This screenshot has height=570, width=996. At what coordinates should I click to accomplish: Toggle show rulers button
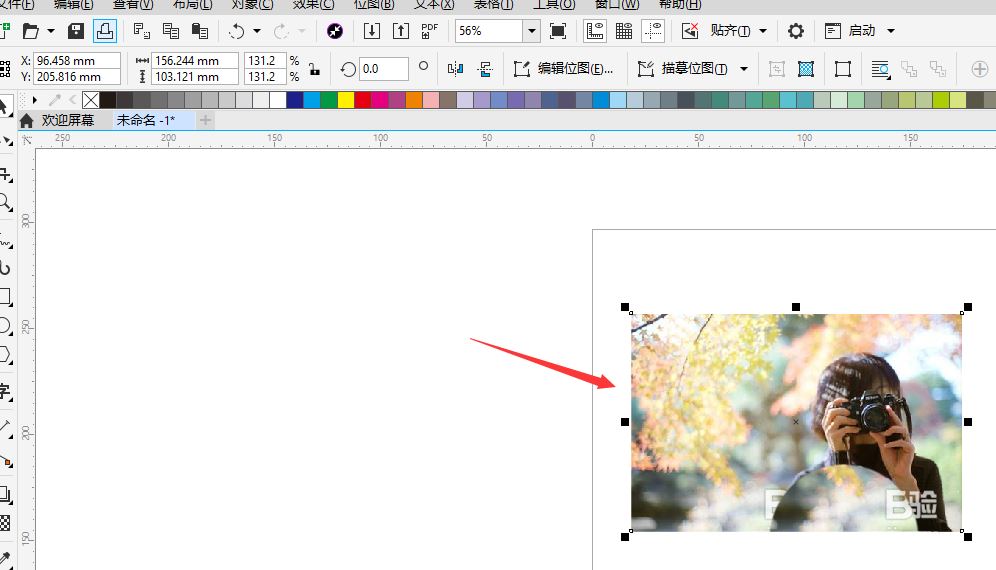595,31
